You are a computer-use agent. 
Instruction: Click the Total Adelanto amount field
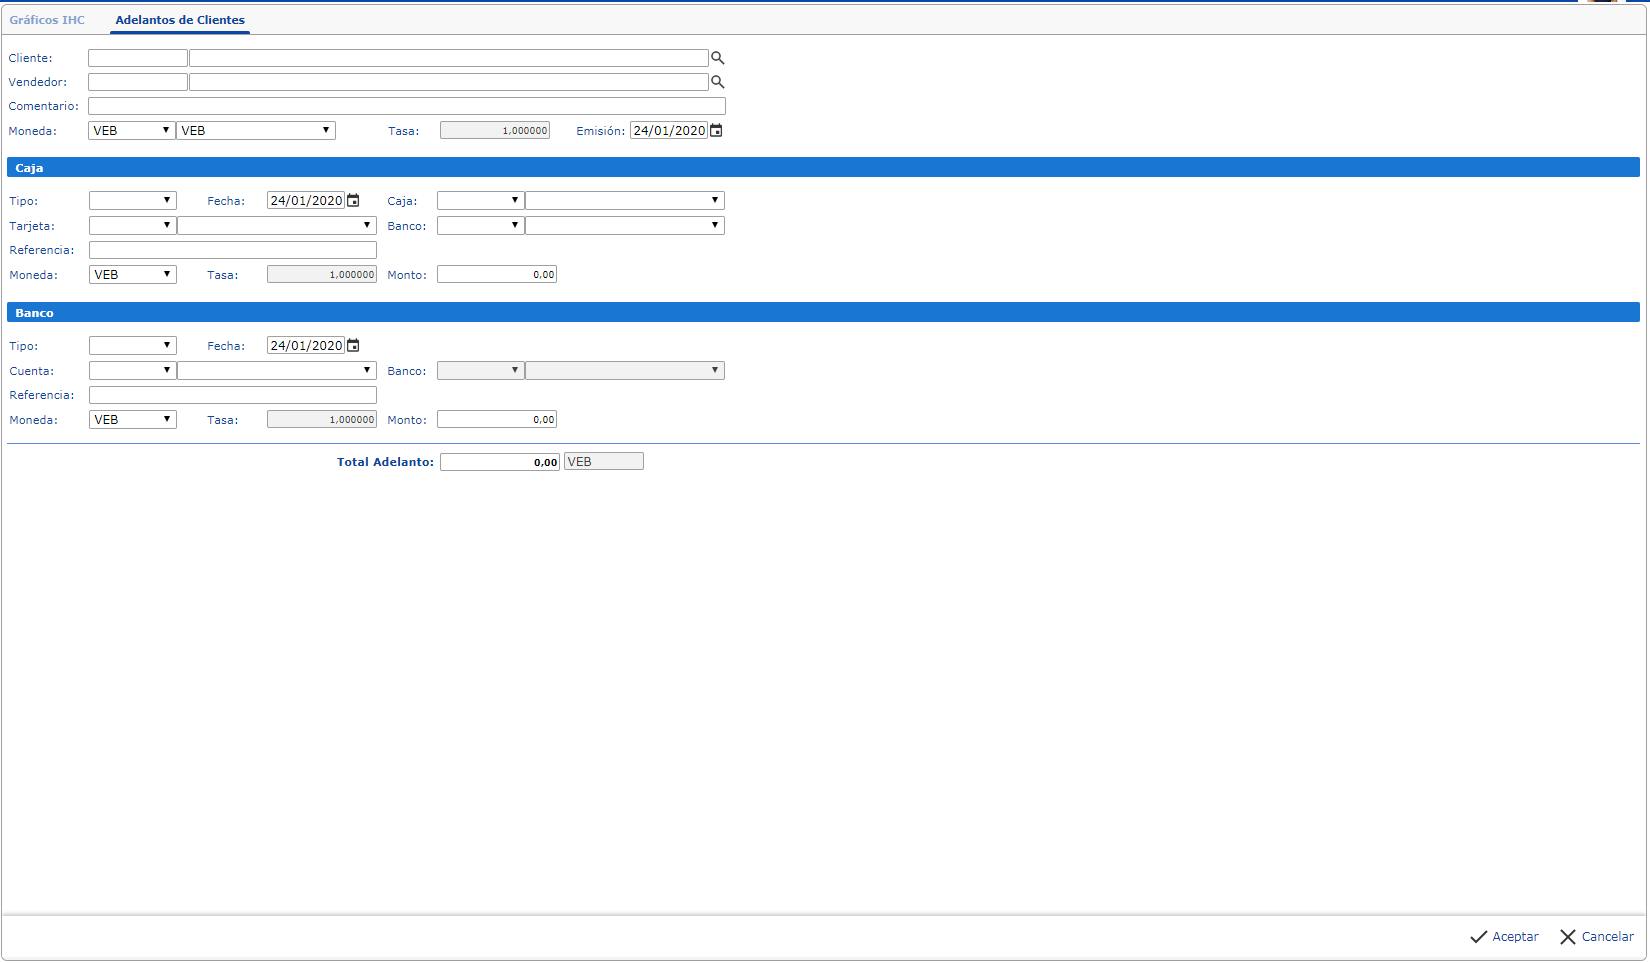(499, 462)
